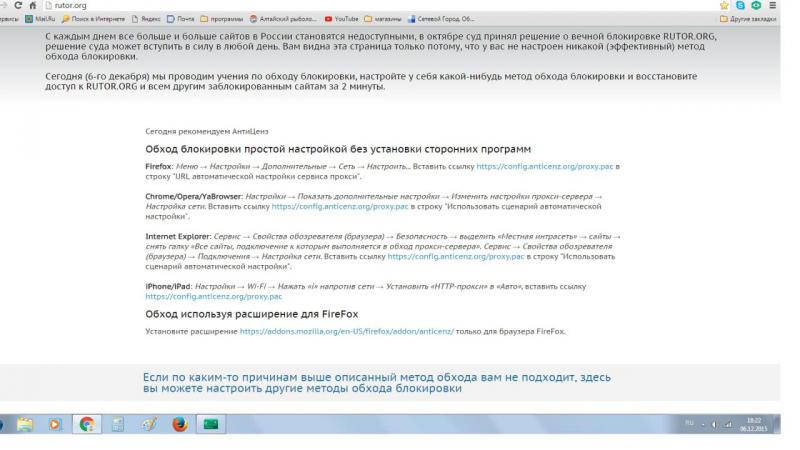800x450 pixels.
Task: Click the rutor.org address bar
Action: tap(378, 5)
